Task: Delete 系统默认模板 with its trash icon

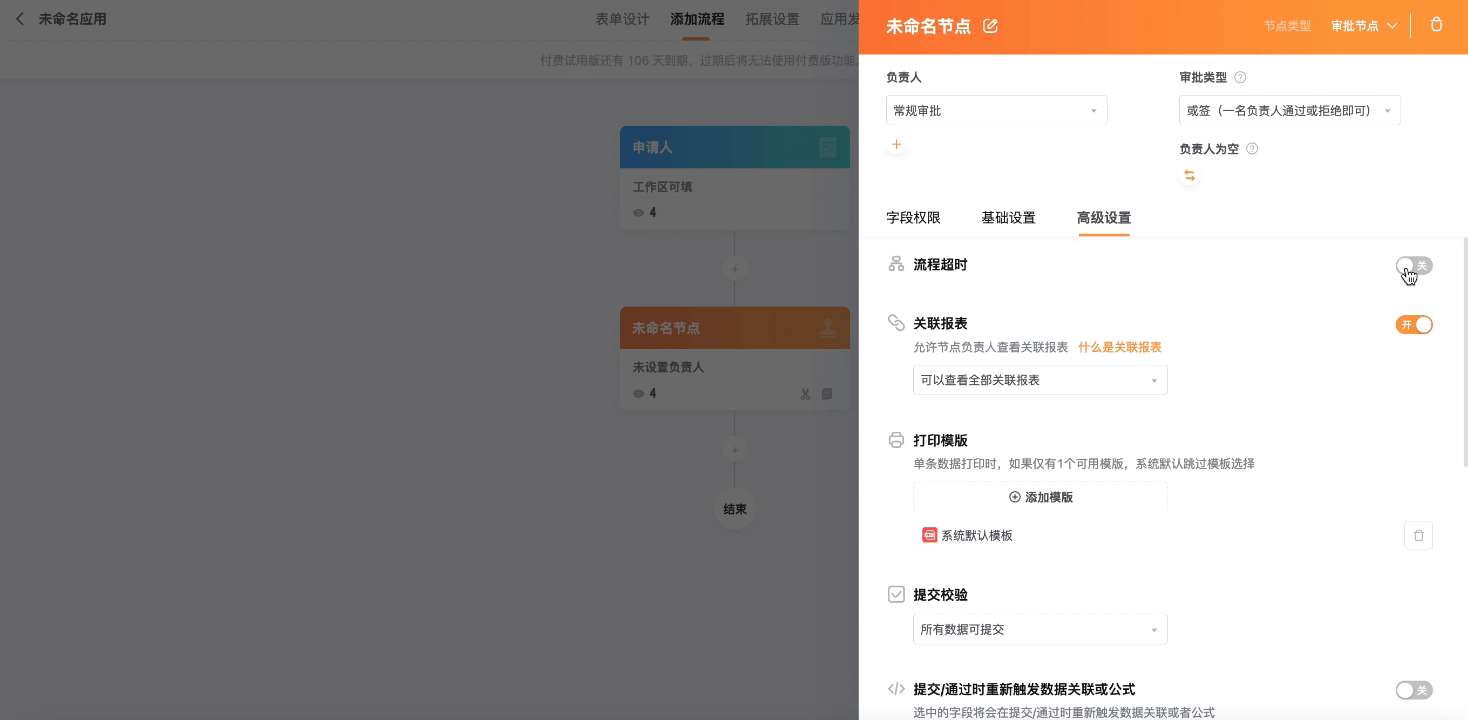Action: coord(1418,536)
